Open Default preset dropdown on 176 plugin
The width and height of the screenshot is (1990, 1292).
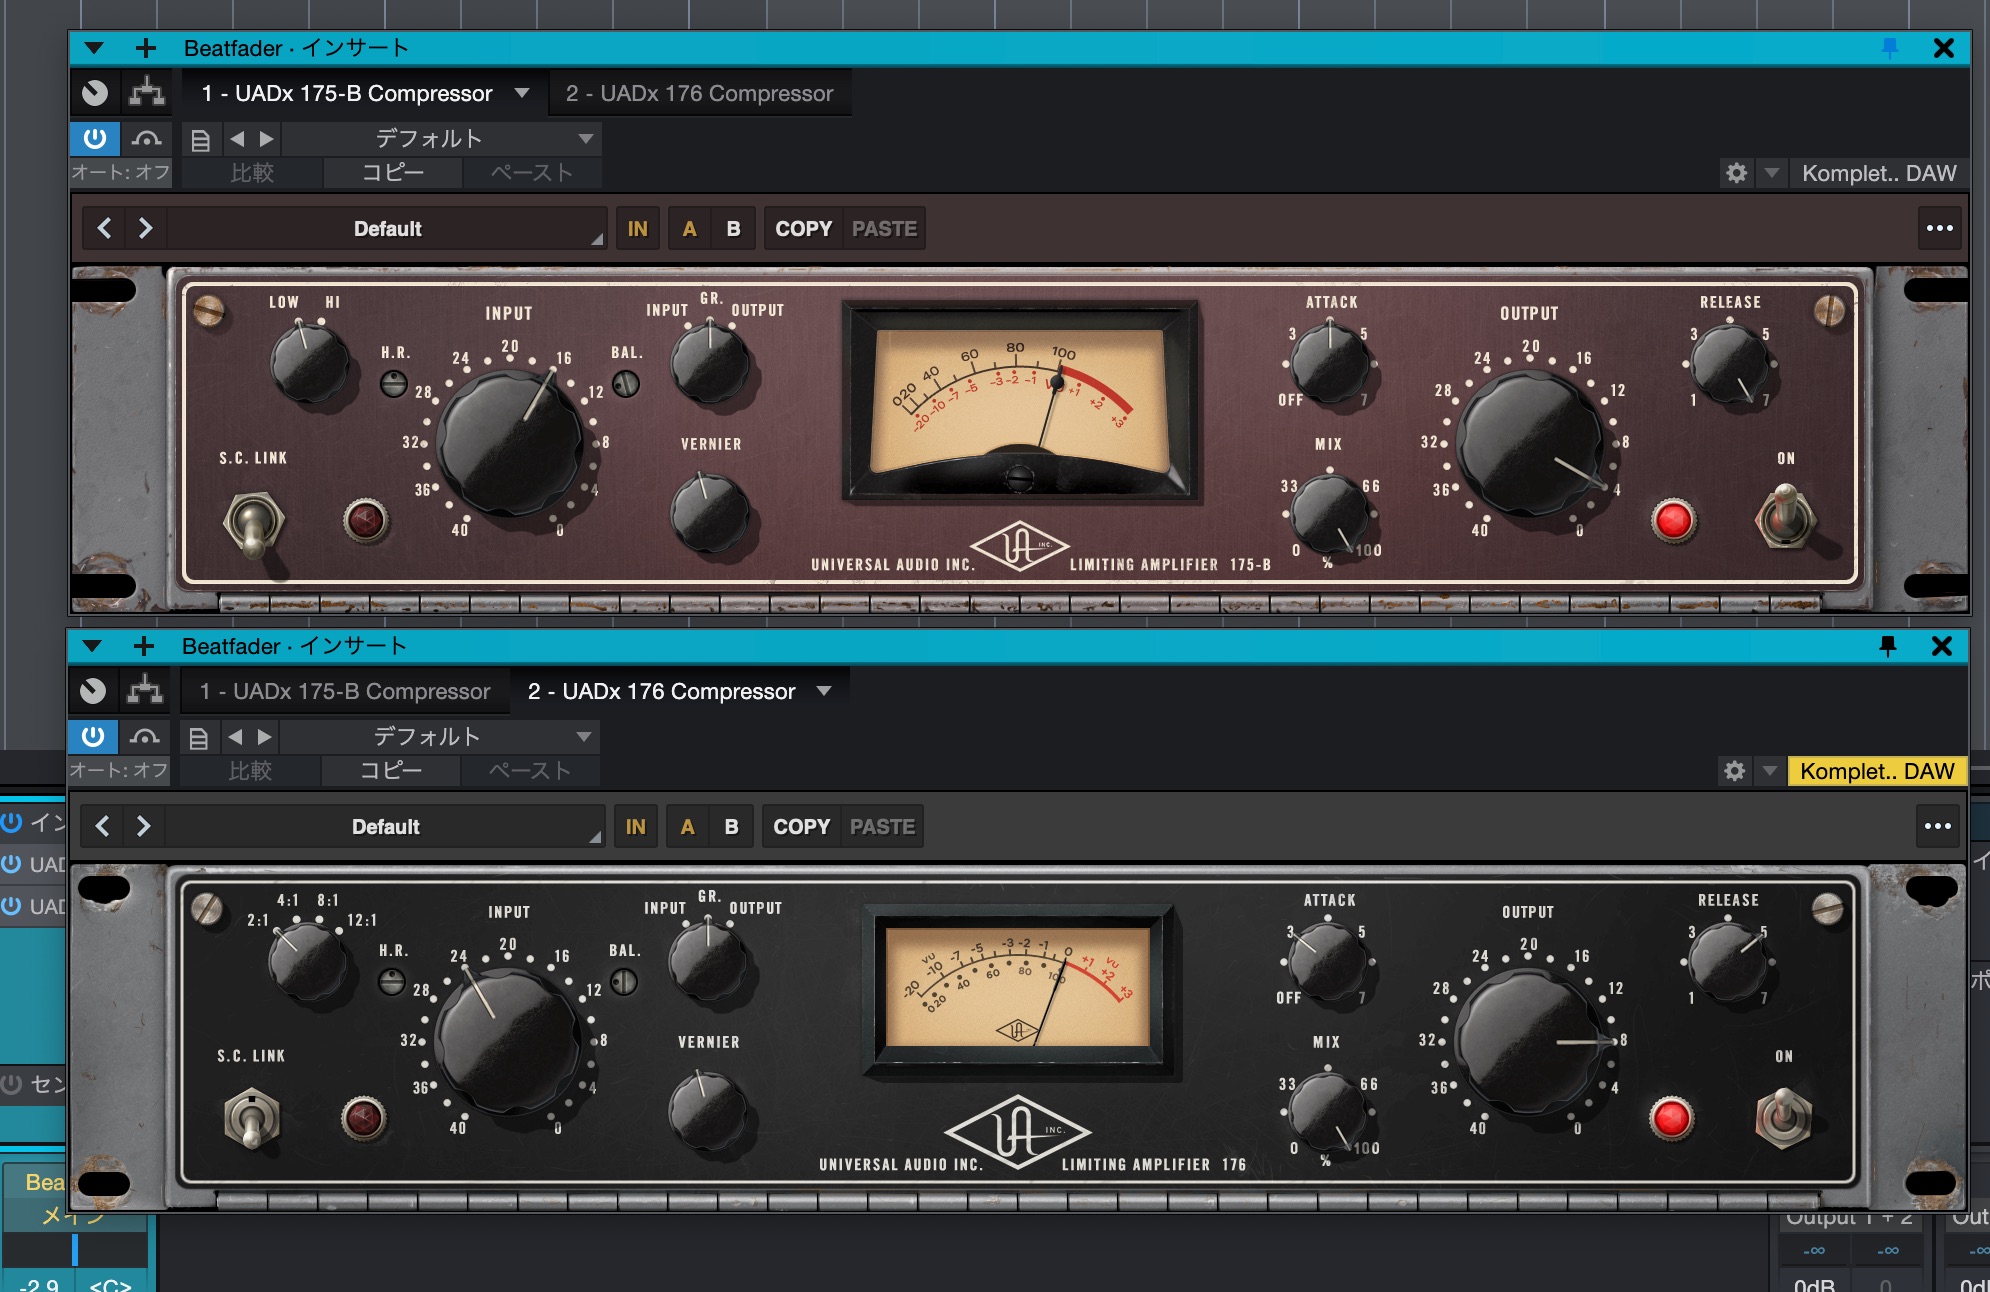click(x=386, y=826)
